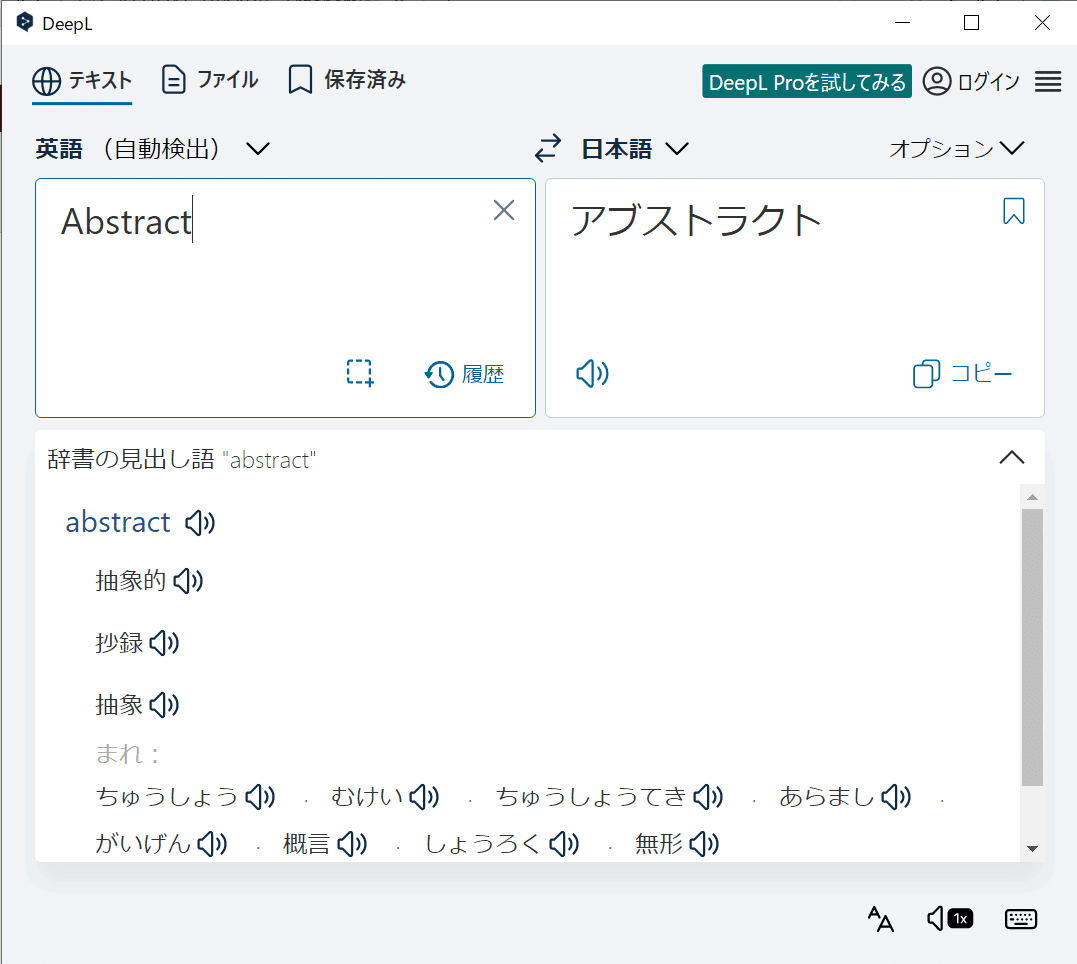Open the on-screen keyboard icon
This screenshot has width=1077, height=964.
click(x=1020, y=919)
